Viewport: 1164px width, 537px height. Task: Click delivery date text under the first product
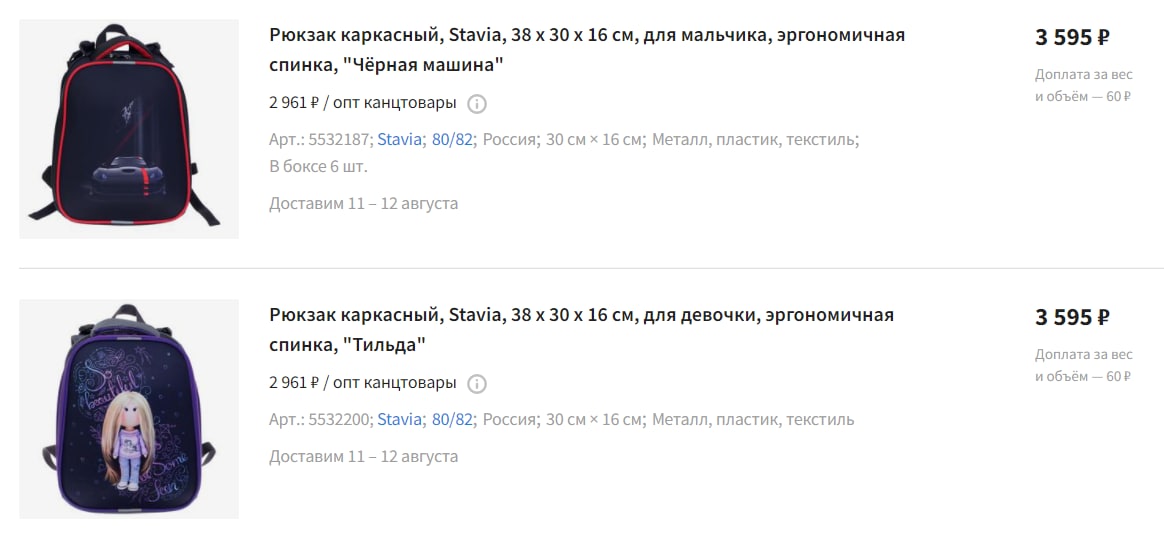[x=364, y=204]
